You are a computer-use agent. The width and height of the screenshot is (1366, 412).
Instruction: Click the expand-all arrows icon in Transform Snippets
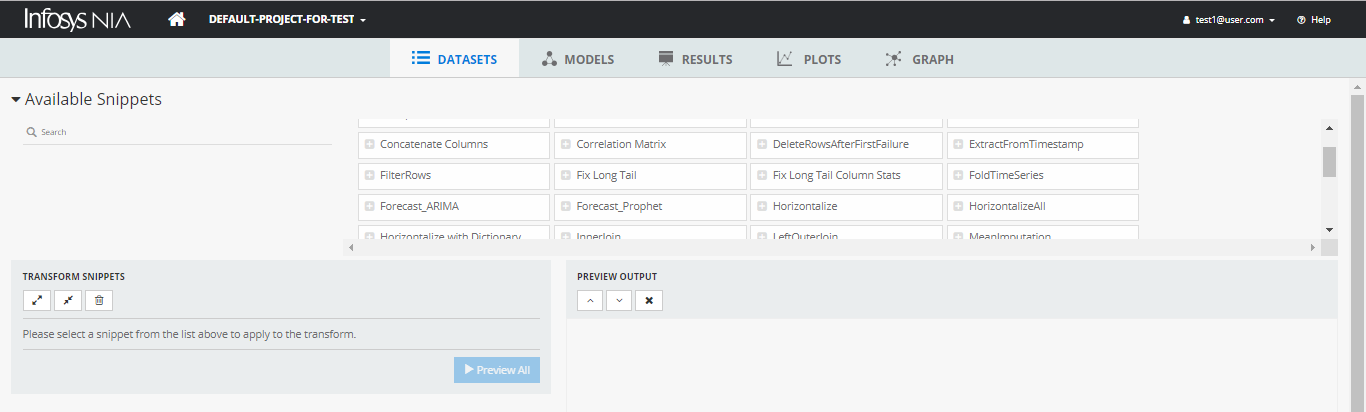[x=37, y=300]
